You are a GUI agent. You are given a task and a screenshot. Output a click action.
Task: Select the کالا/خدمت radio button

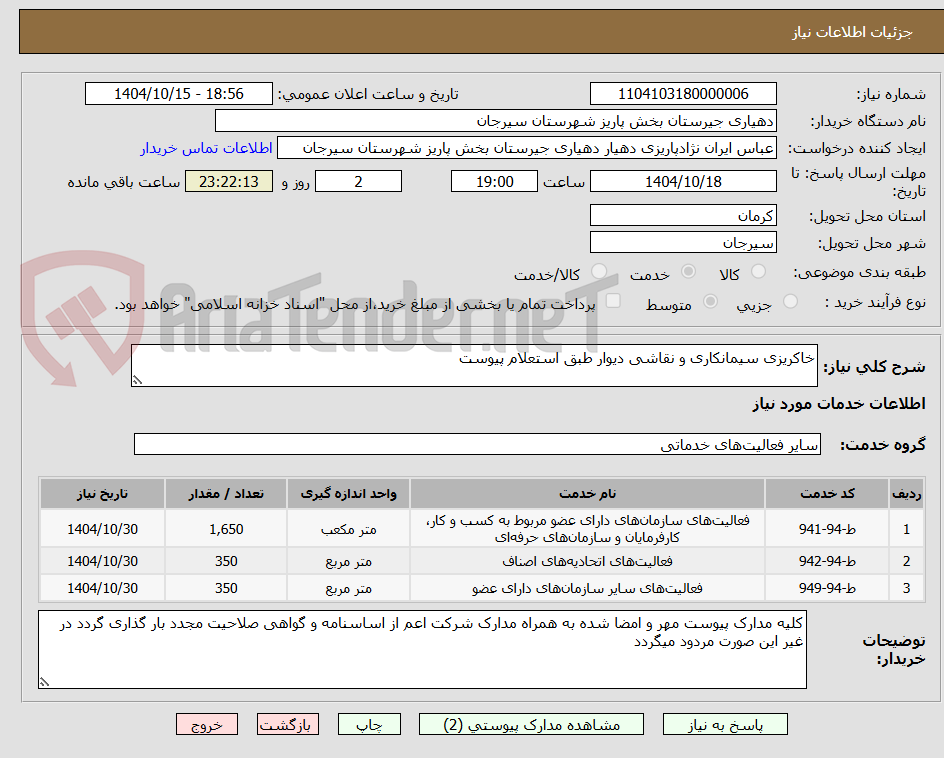[599, 272]
